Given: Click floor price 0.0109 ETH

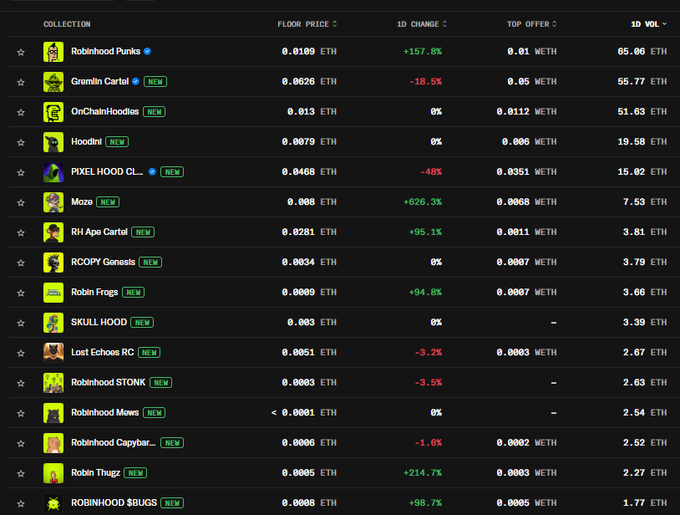Looking at the screenshot, I should tap(309, 52).
